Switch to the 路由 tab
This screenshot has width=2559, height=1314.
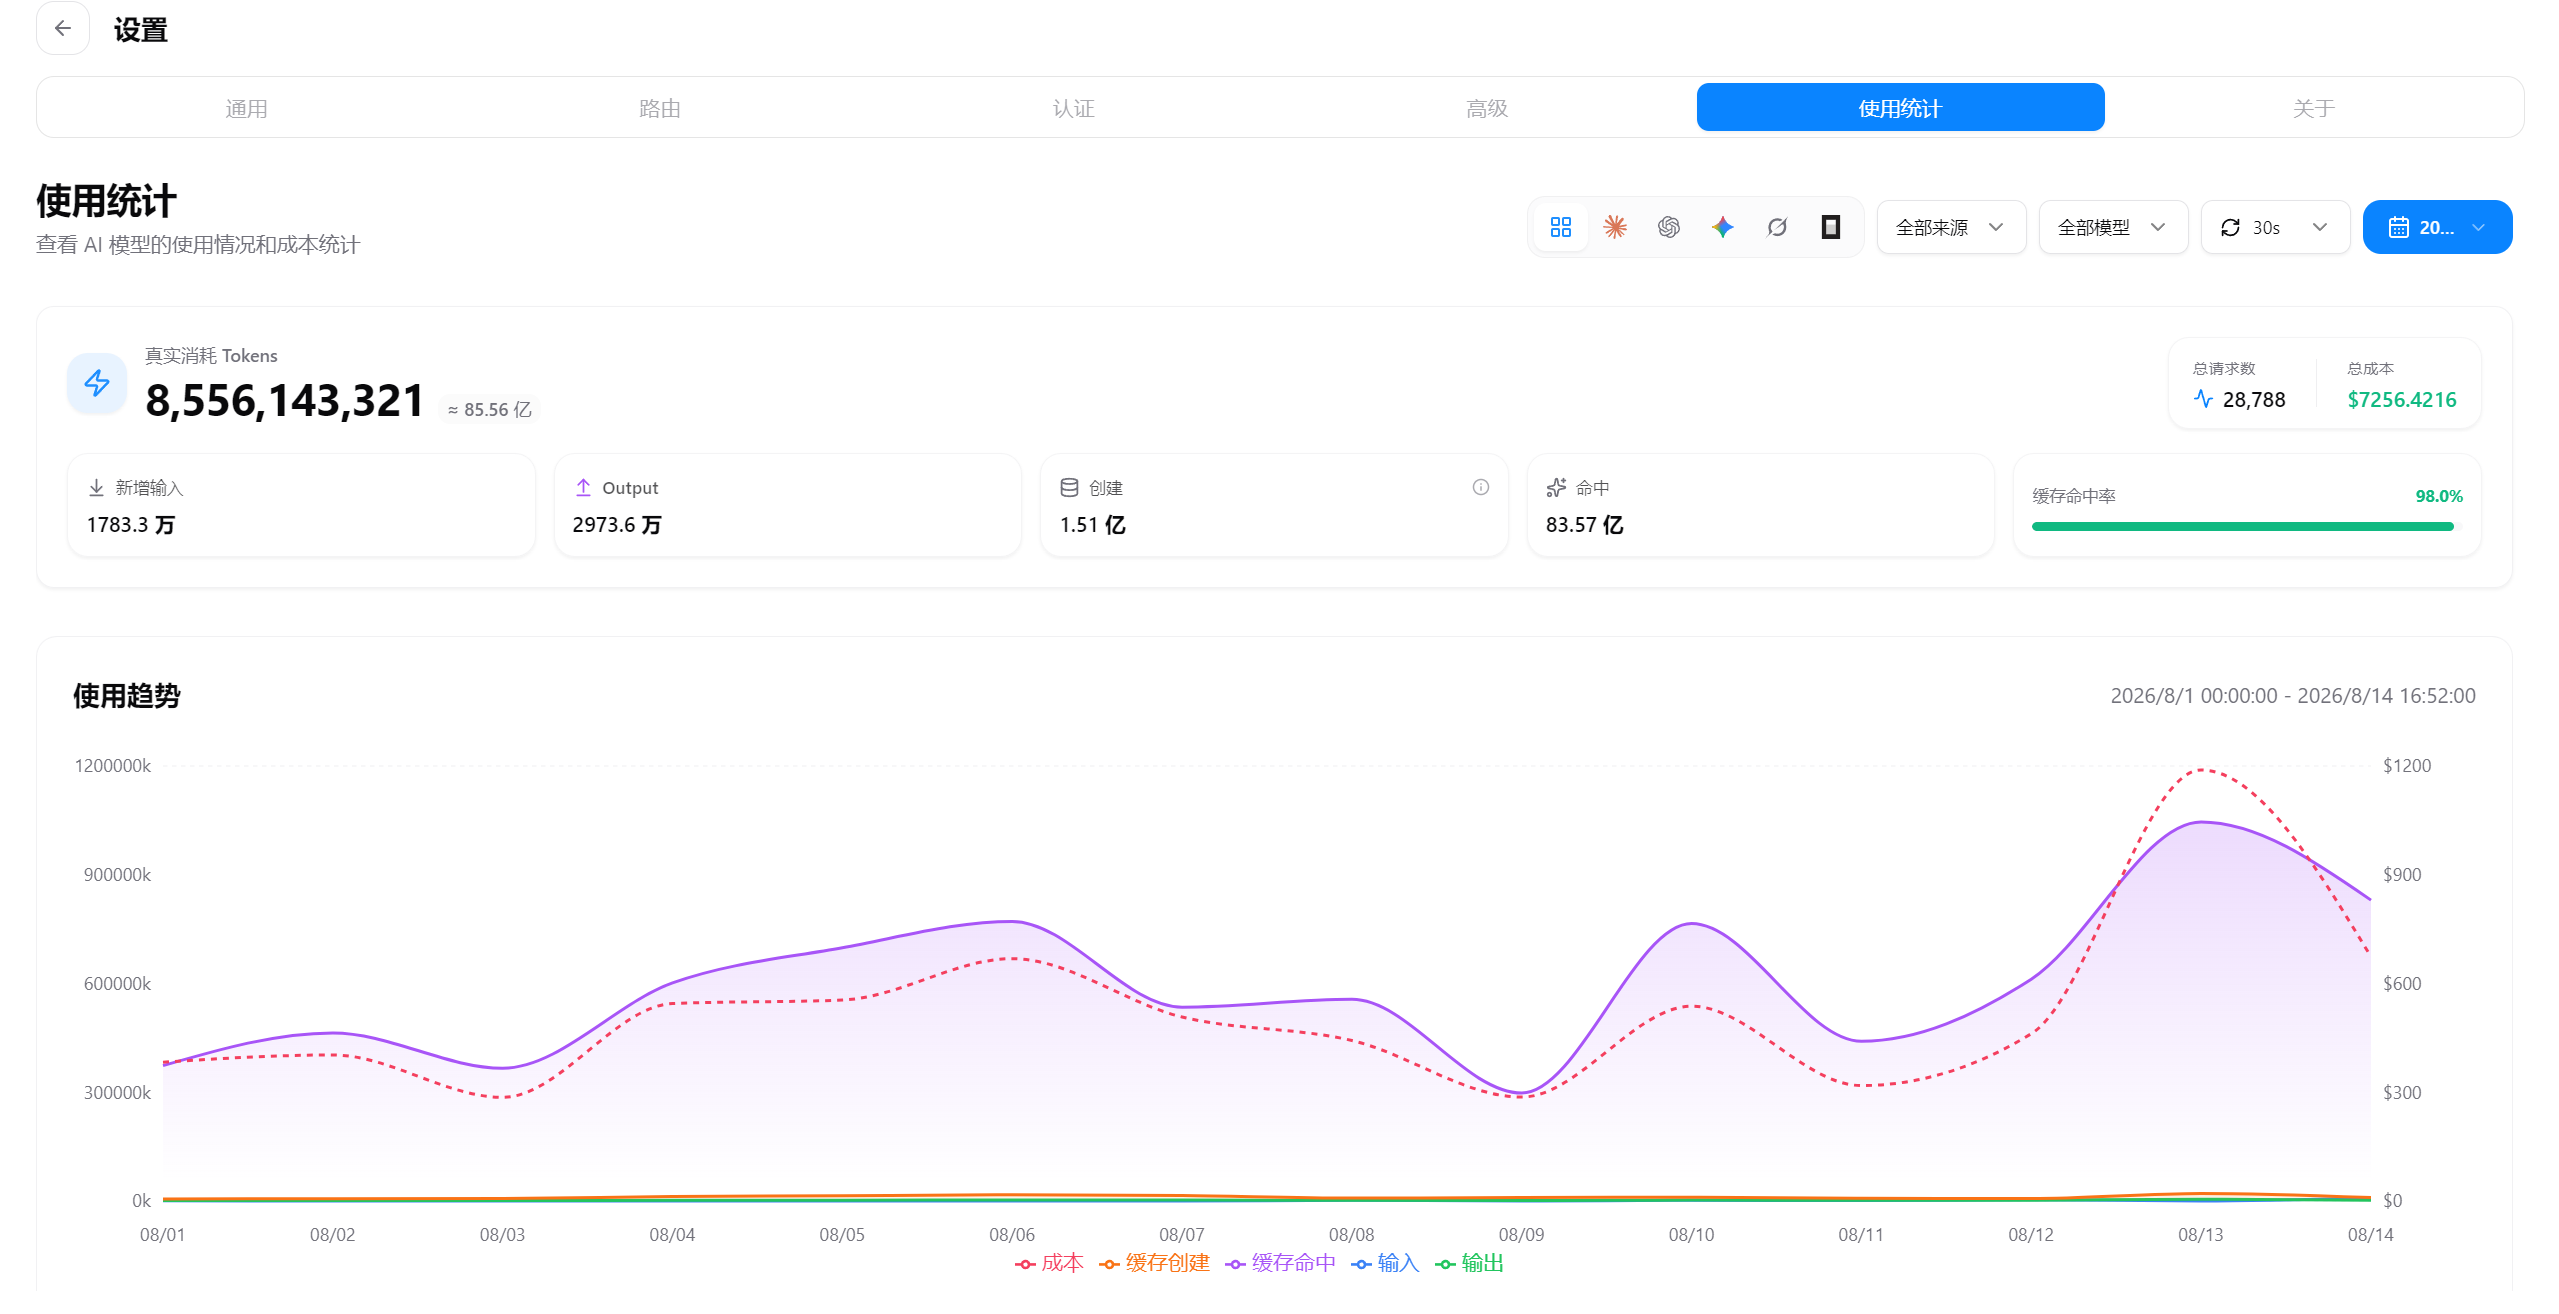pyautogui.click(x=660, y=108)
